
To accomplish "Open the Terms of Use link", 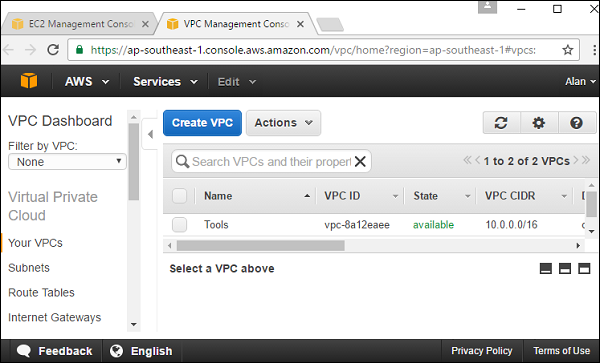I will (561, 351).
